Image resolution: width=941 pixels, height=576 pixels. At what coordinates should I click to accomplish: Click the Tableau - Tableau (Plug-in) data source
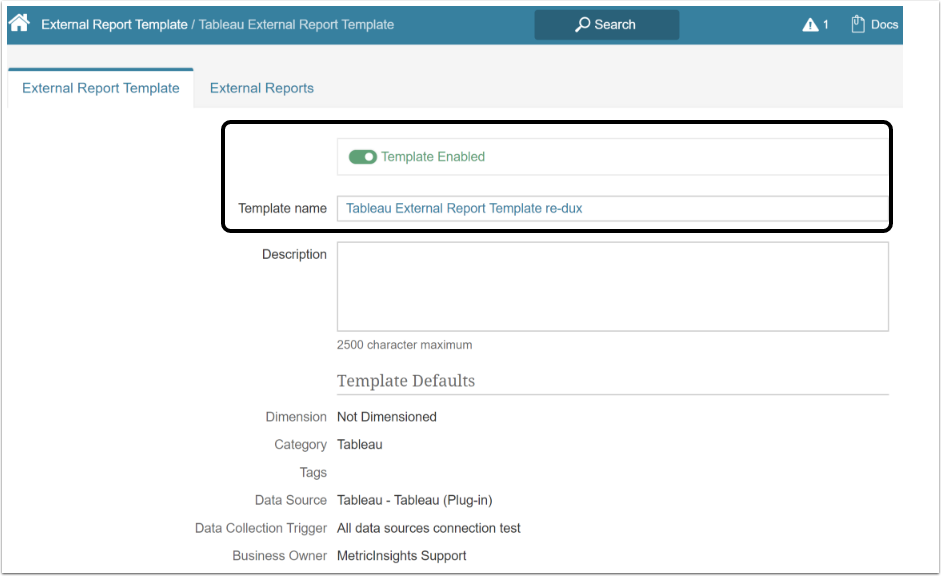415,500
